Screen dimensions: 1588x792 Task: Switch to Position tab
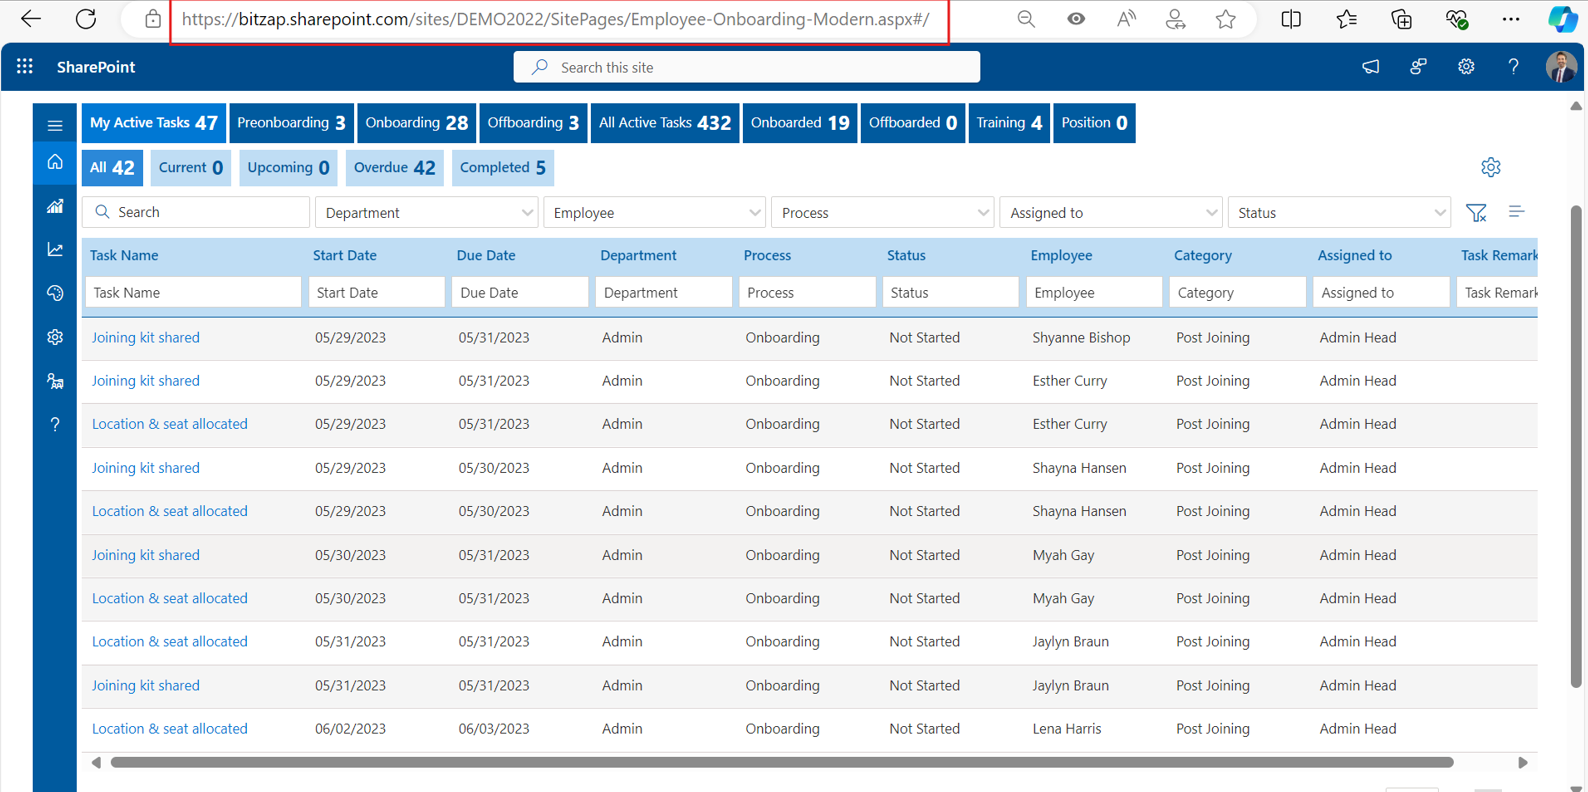pos(1094,123)
